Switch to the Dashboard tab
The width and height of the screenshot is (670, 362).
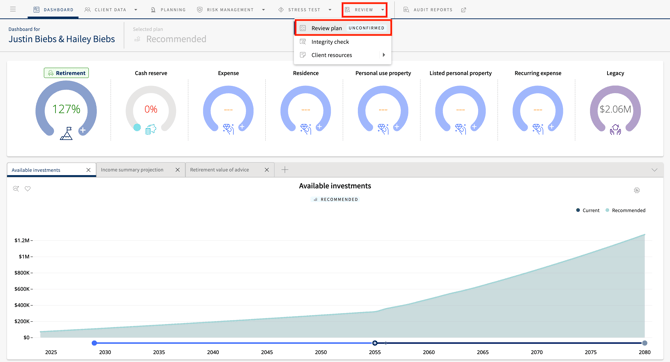coord(53,9)
